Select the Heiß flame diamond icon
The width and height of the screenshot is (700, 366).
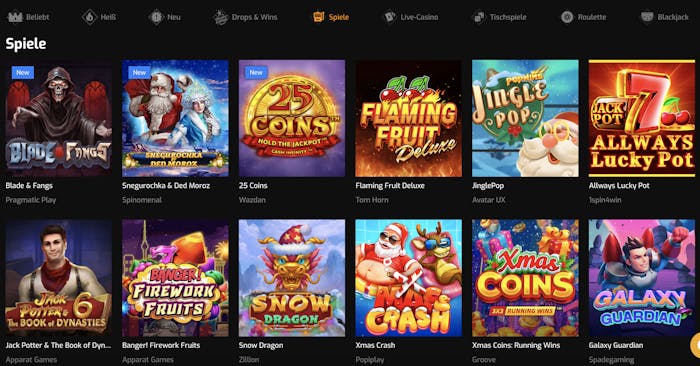tap(89, 17)
